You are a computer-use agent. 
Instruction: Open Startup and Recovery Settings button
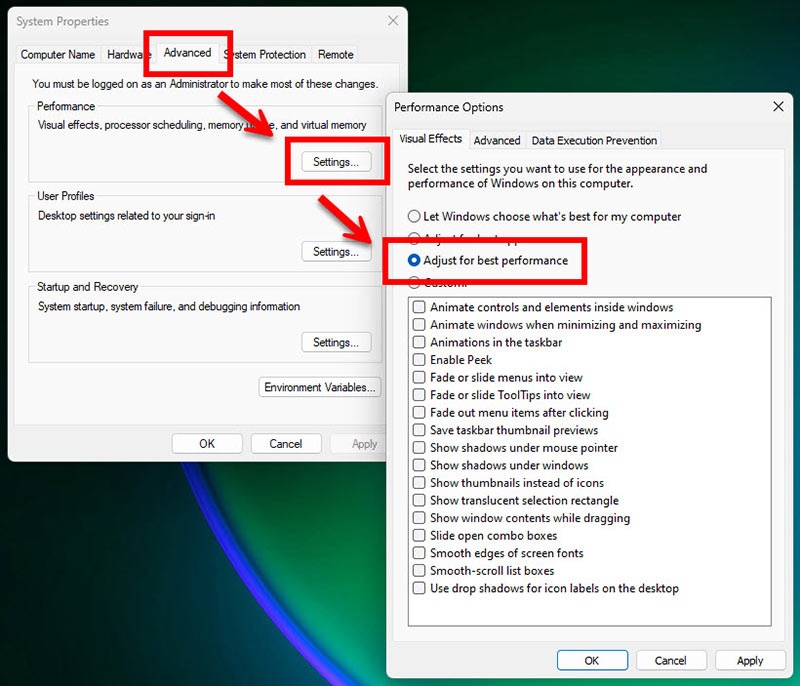click(336, 342)
